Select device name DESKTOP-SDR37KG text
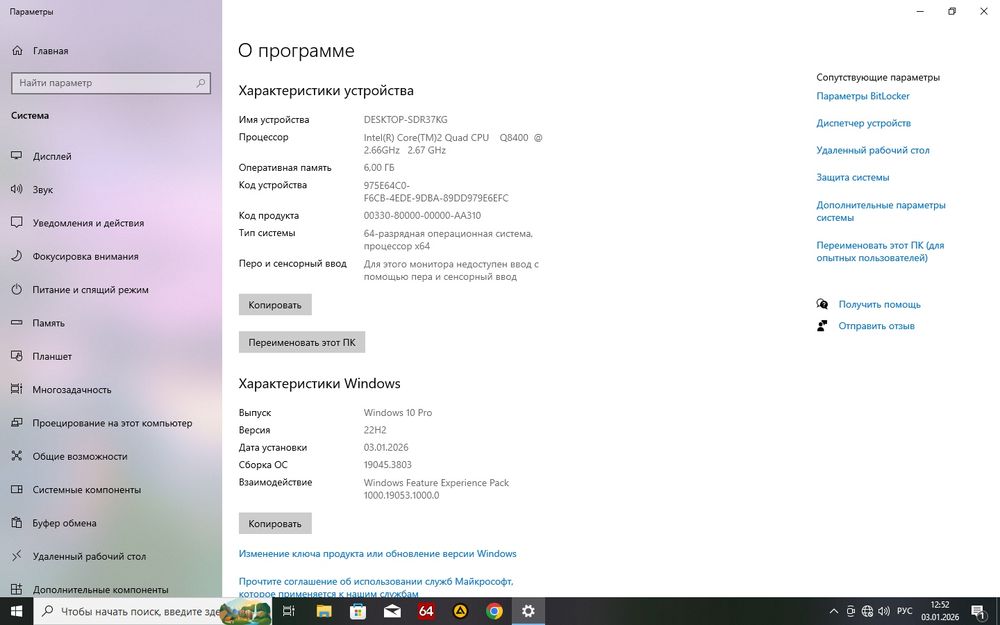This screenshot has height=625, width=1000. coord(406,120)
